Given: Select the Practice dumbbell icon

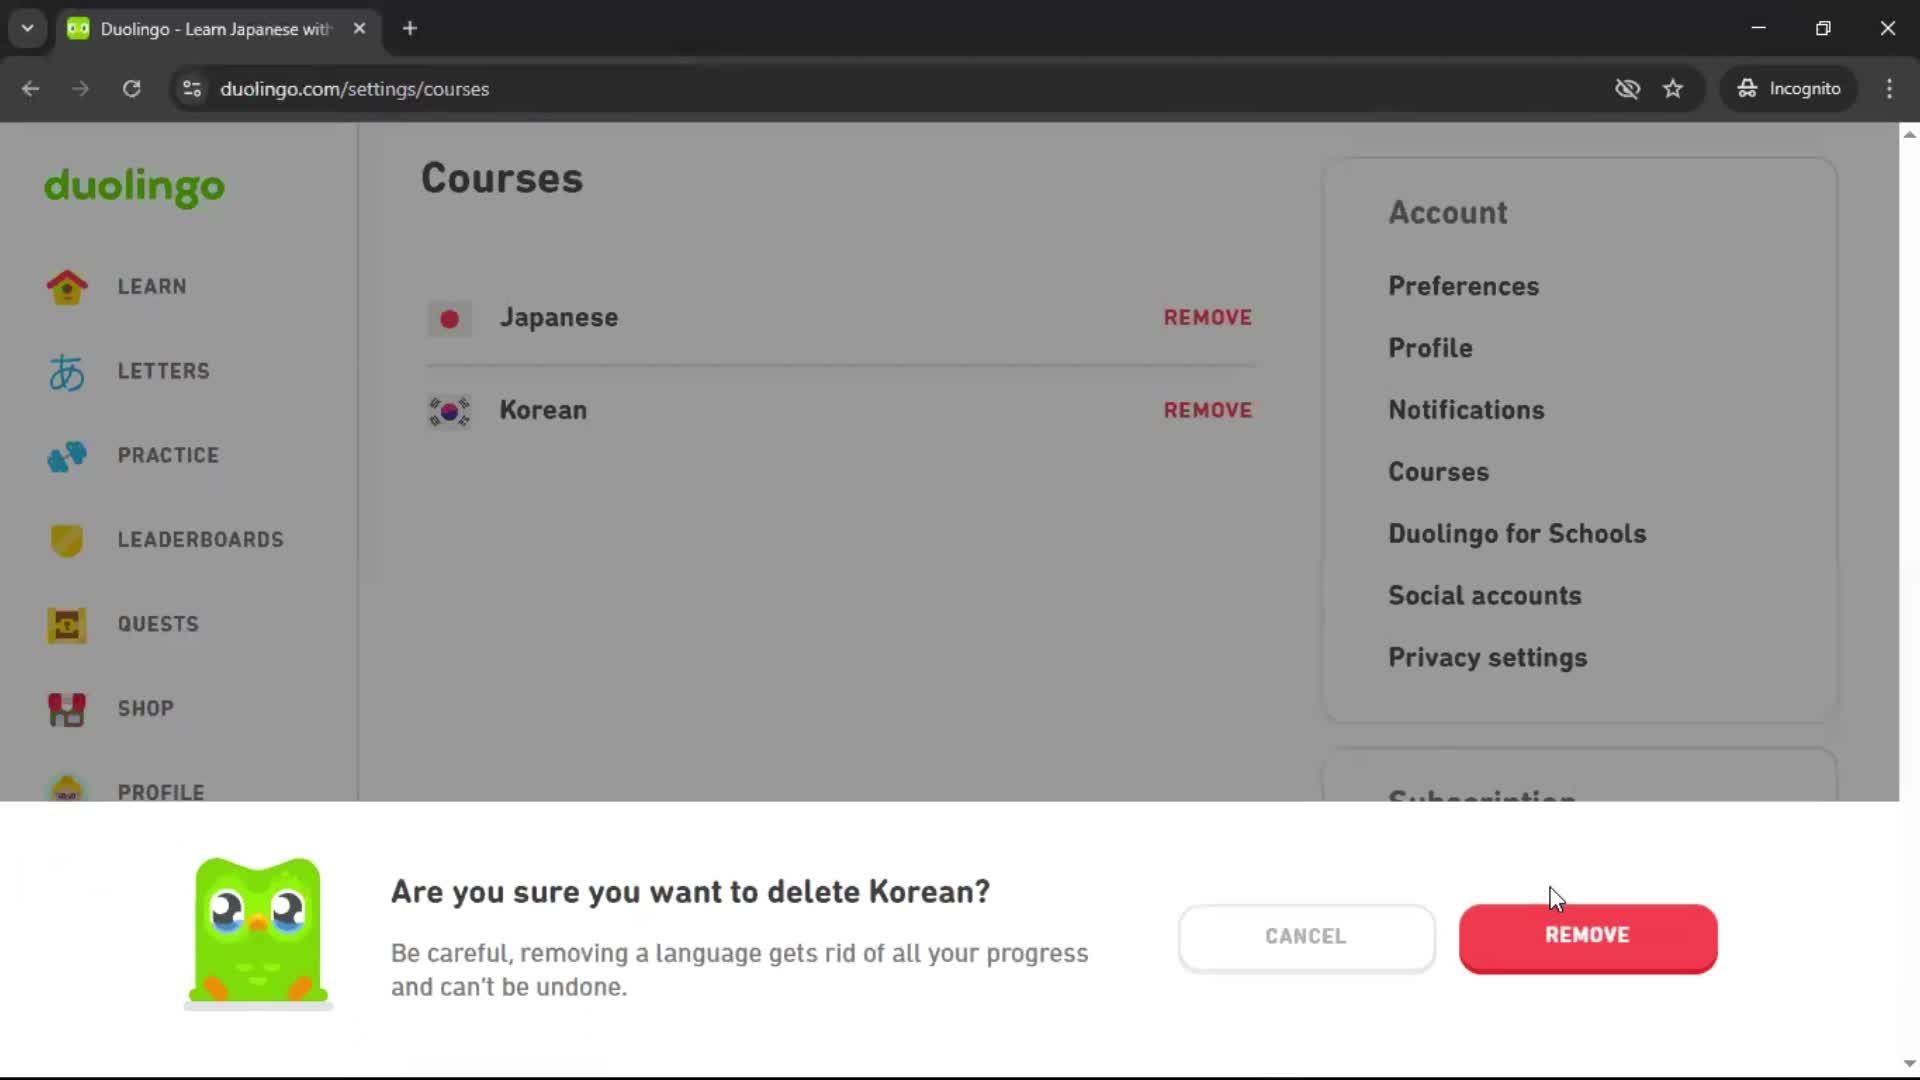Looking at the screenshot, I should (x=67, y=456).
